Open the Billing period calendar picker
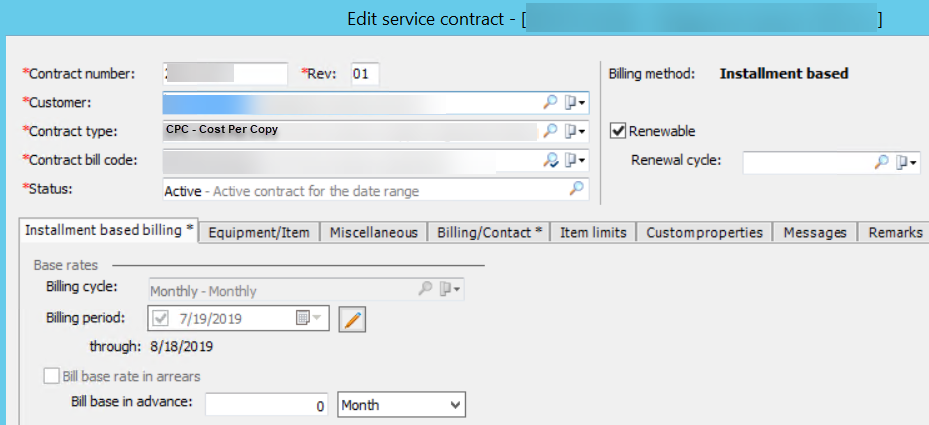The width and height of the screenshot is (929, 425). [x=308, y=318]
